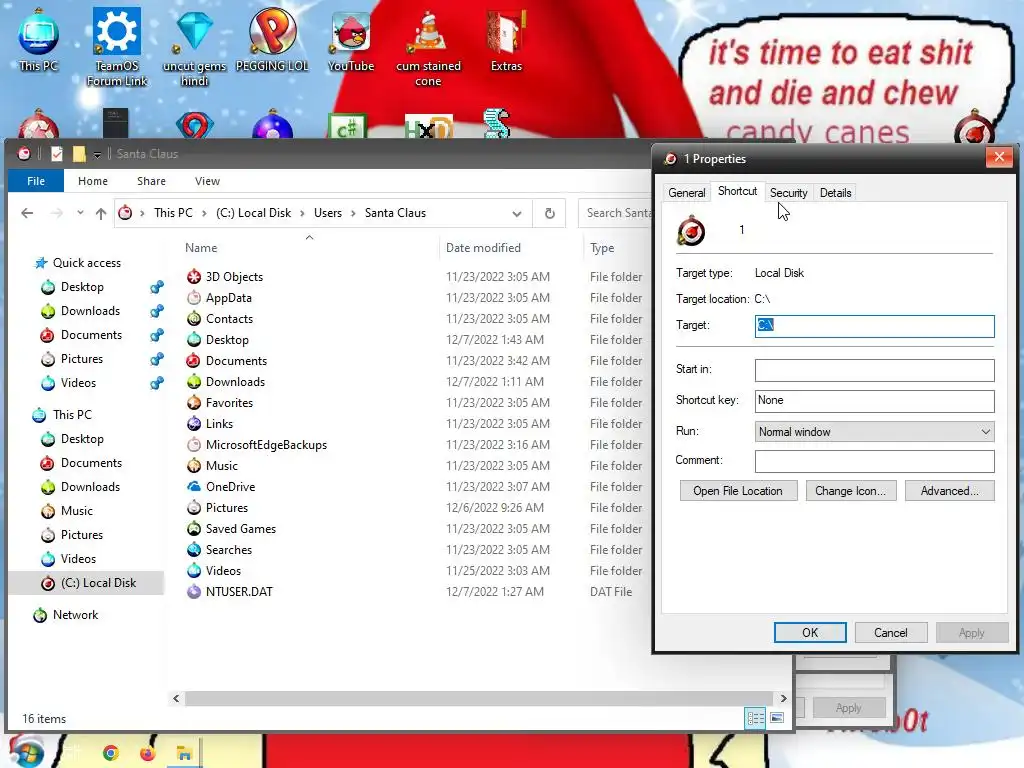Screen dimensions: 1024x768
Task: Open the This PC desktop icon
Action: [x=39, y=39]
